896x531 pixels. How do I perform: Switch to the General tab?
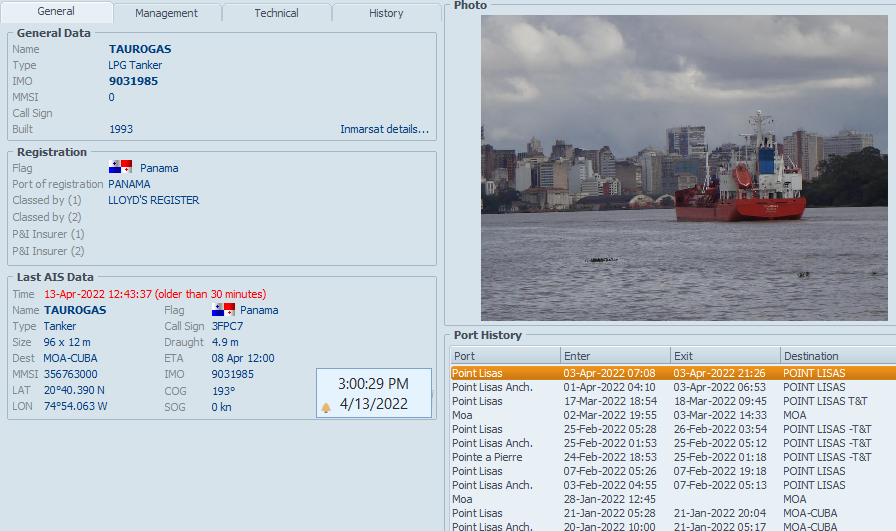(56, 11)
